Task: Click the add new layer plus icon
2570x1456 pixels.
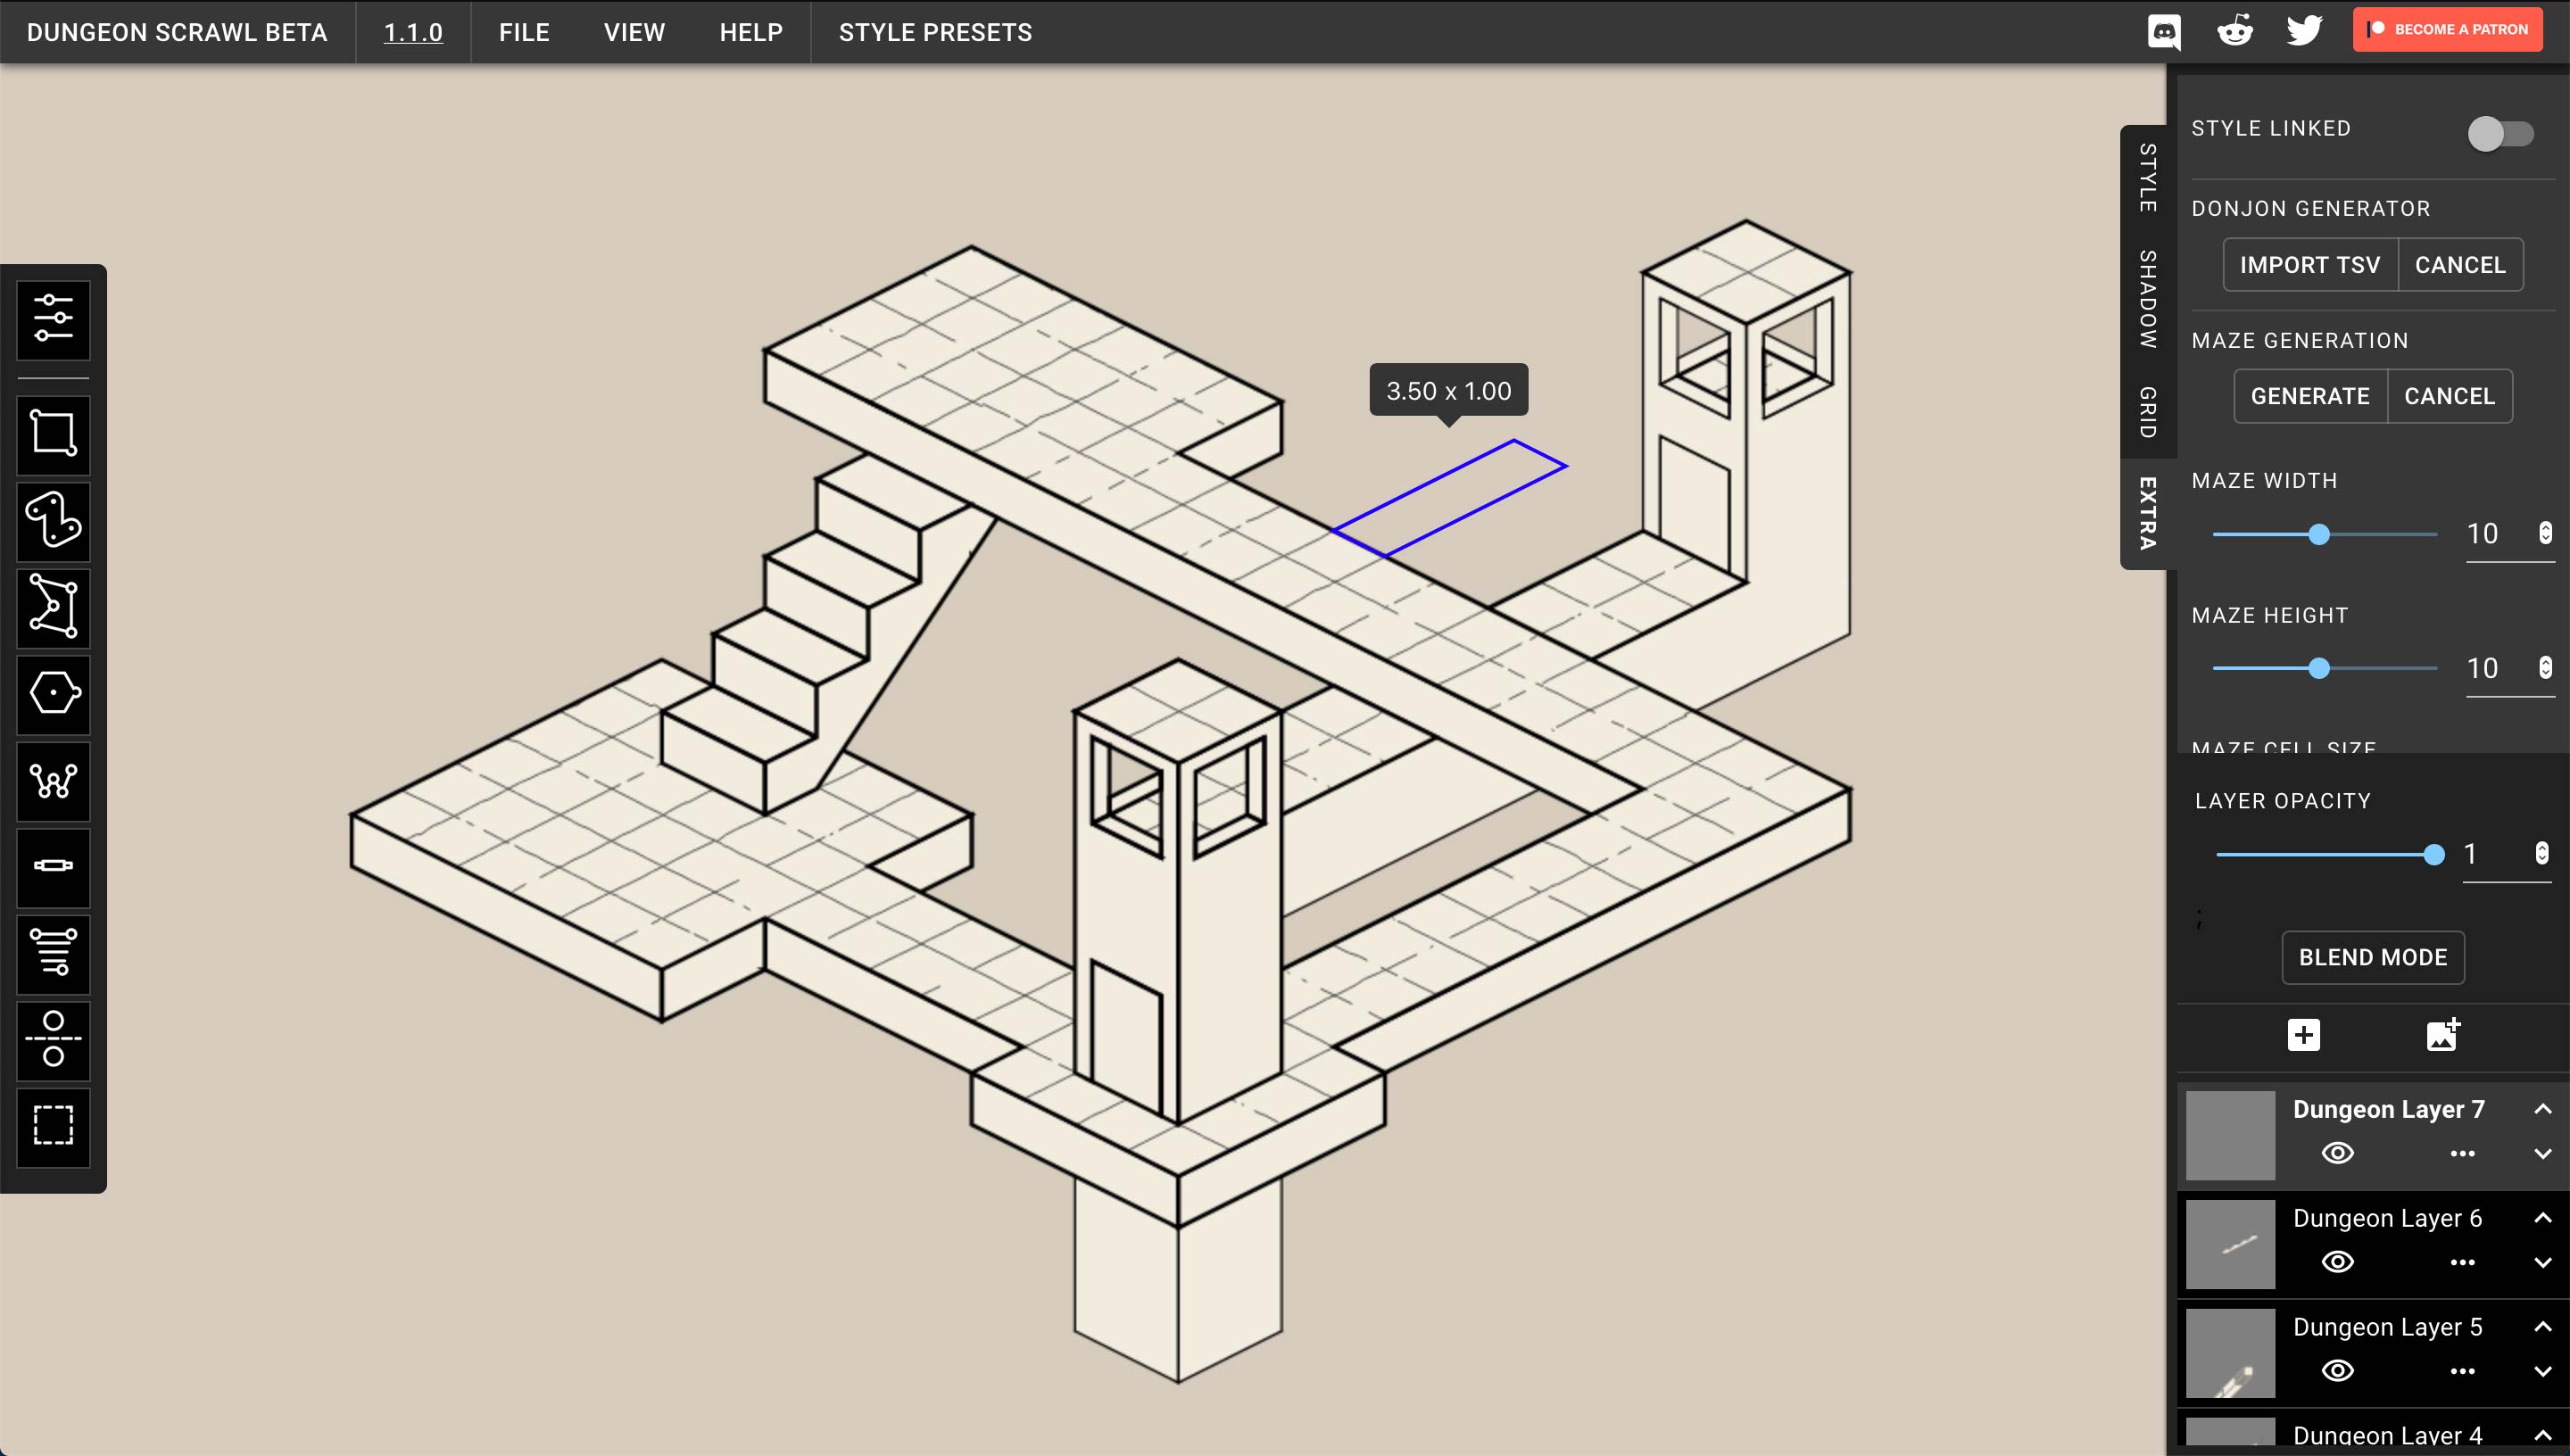Action: coord(2303,1035)
